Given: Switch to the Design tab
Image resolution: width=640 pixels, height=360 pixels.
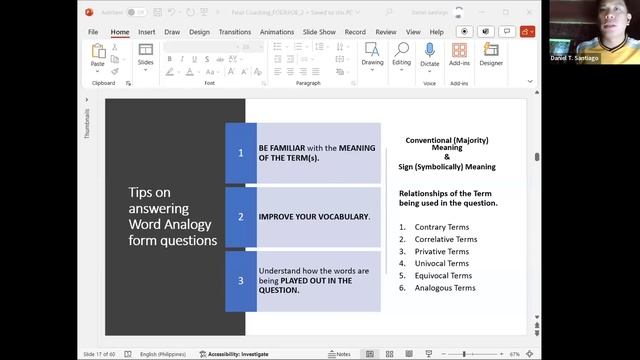Looking at the screenshot, I should click(x=199, y=32).
